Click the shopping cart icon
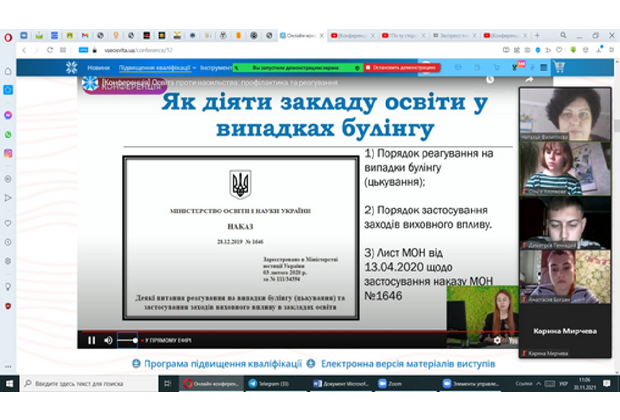The height and width of the screenshot is (420, 620). [559, 68]
